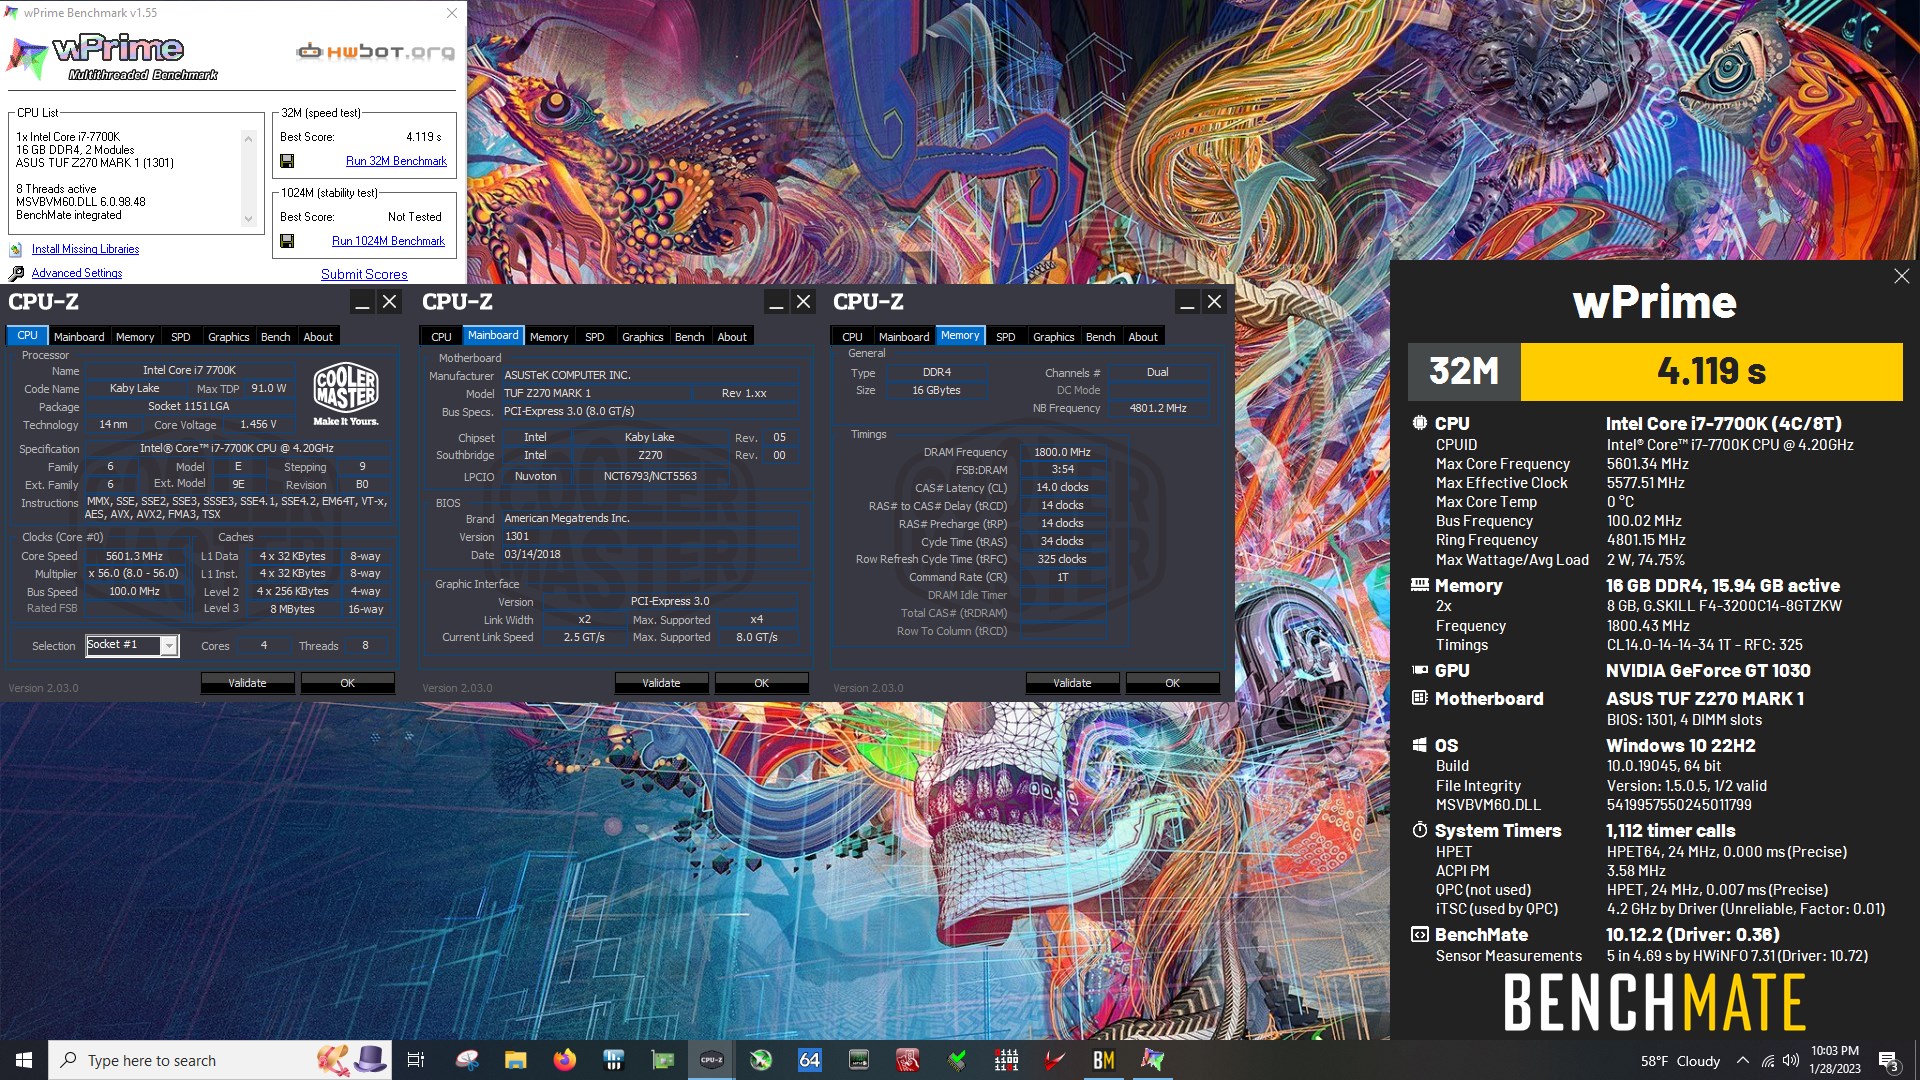This screenshot has height=1080, width=1920.
Task: Click the DRAM Frequency value 1800.0 MHz
Action: click(x=1062, y=452)
